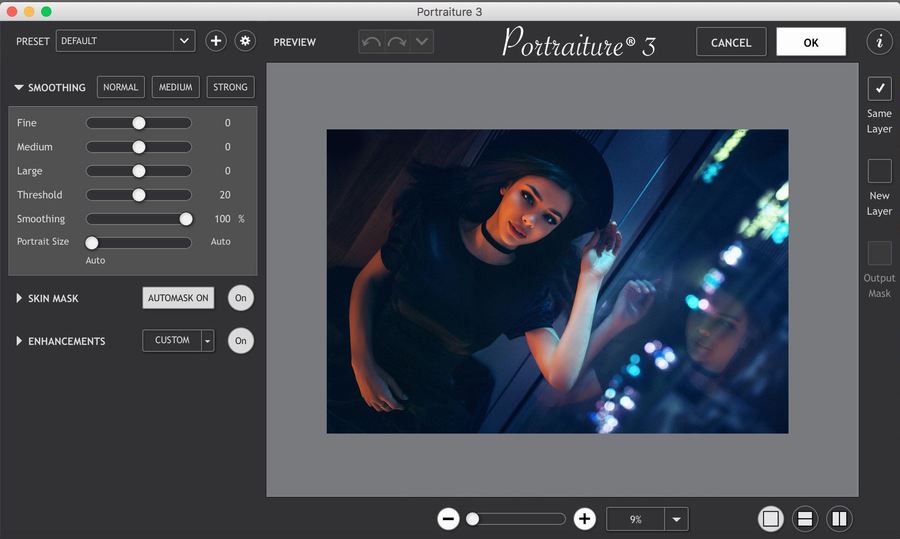This screenshot has width=900, height=539.
Task: Open the zoom percentage dropdown
Action: [x=677, y=519]
